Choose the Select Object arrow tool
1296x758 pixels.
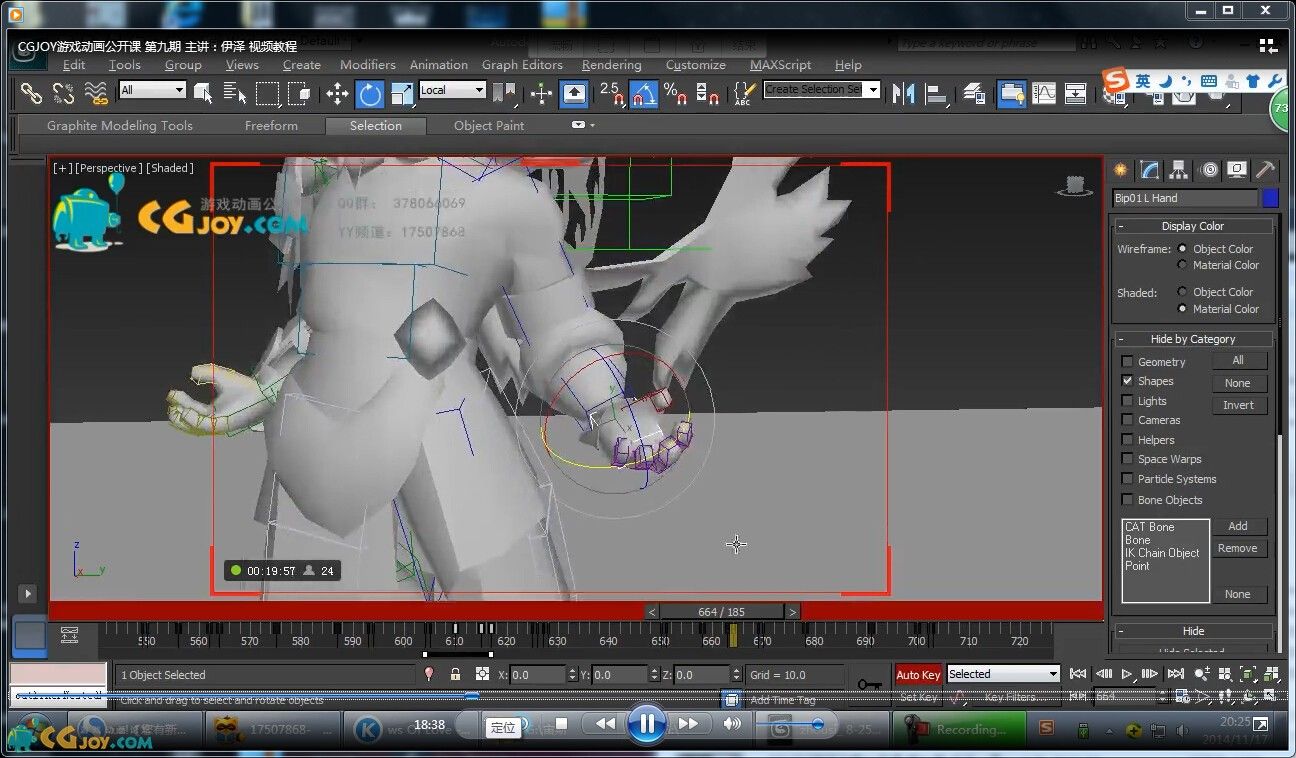(x=203, y=93)
